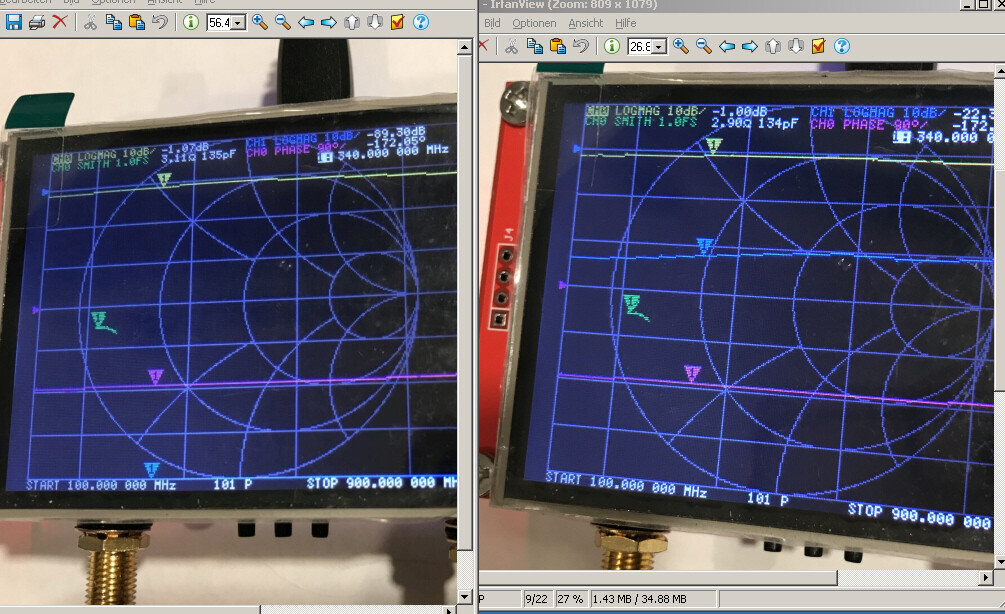1005x614 pixels.
Task: Open Settings checkmark icon in left window
Action: tap(397, 22)
